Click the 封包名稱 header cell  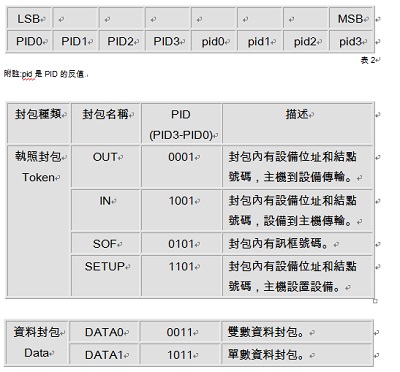pyautogui.click(x=106, y=124)
